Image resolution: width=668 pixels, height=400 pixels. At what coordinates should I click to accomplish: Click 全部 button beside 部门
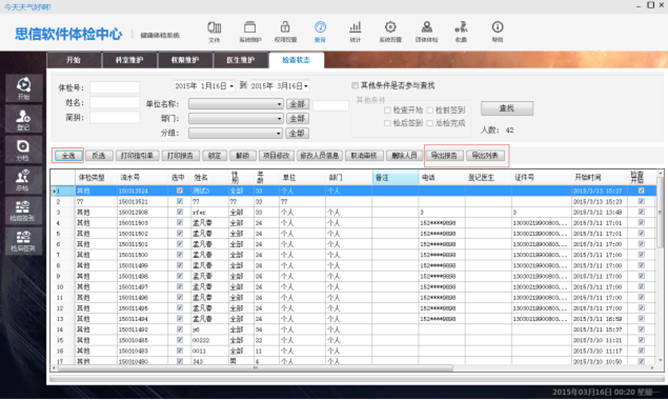[297, 119]
